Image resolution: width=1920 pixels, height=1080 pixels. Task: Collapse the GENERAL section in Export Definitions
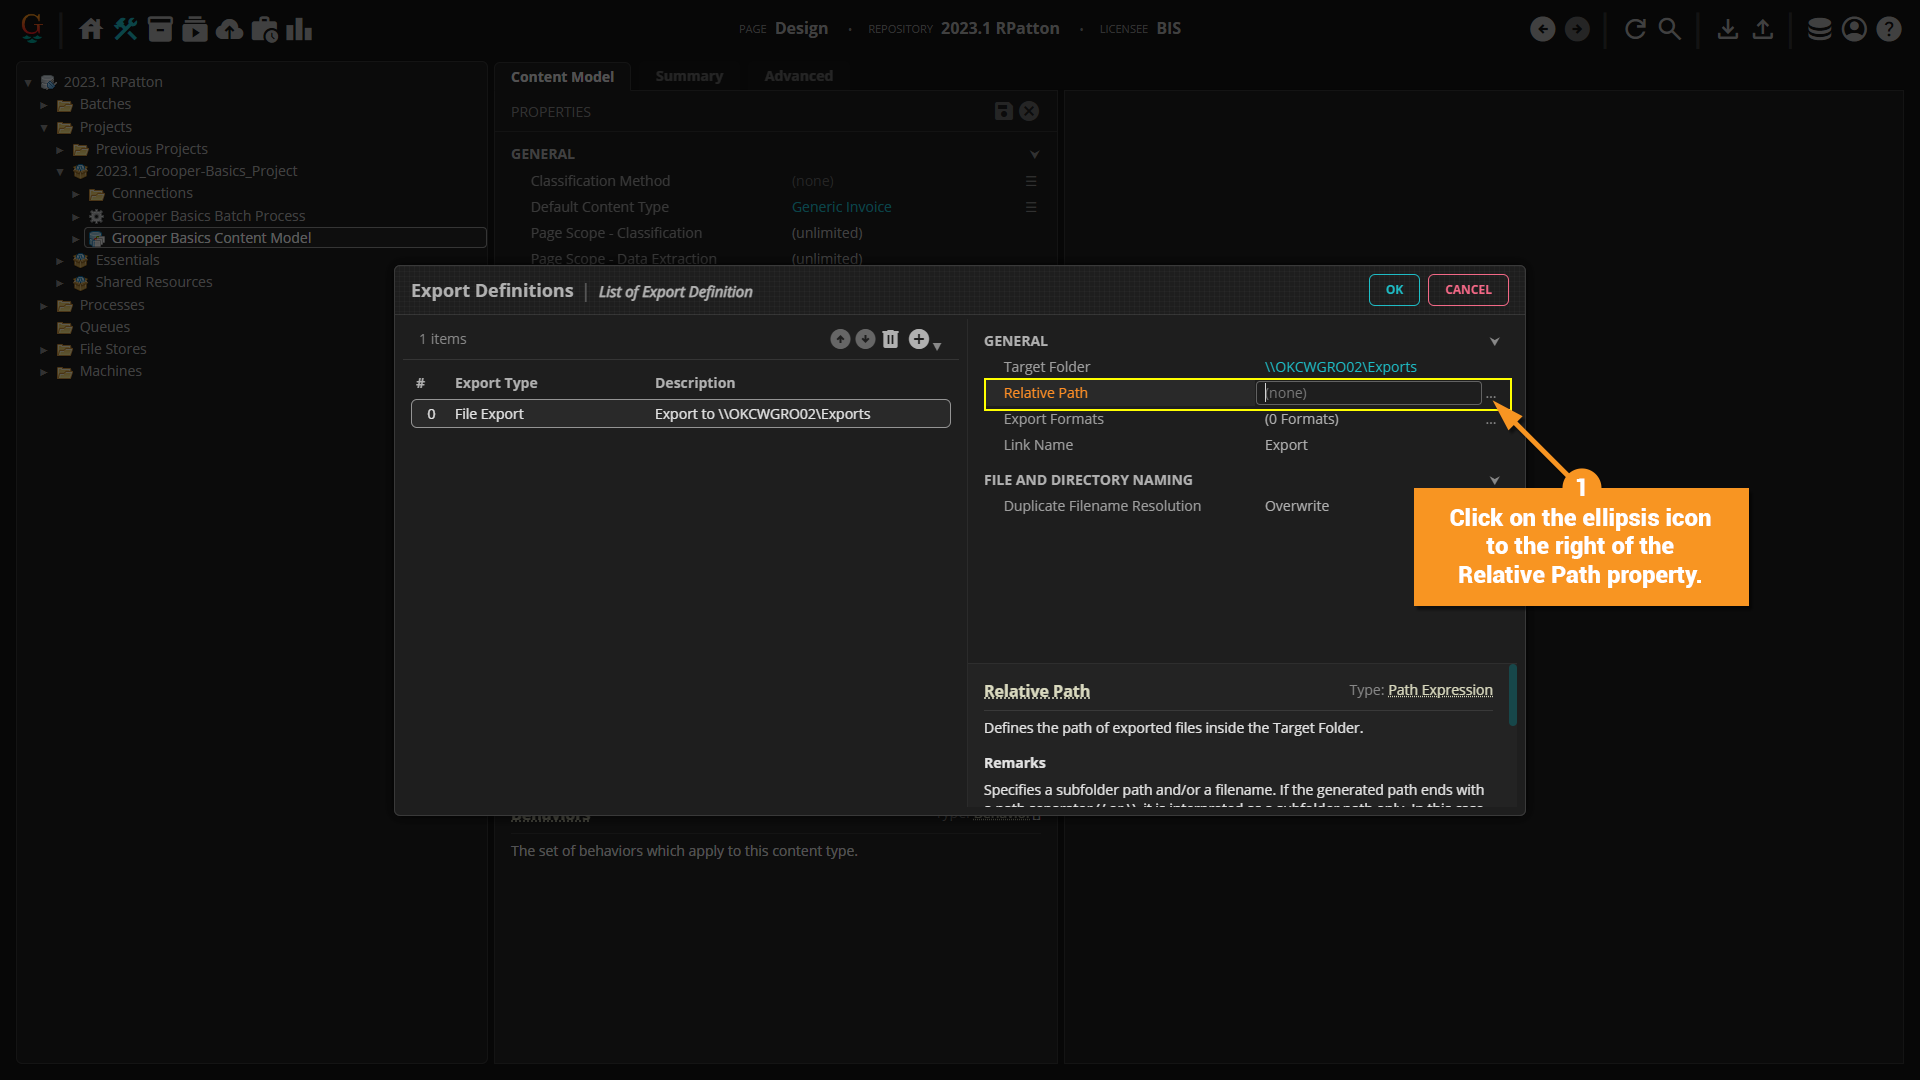tap(1494, 341)
